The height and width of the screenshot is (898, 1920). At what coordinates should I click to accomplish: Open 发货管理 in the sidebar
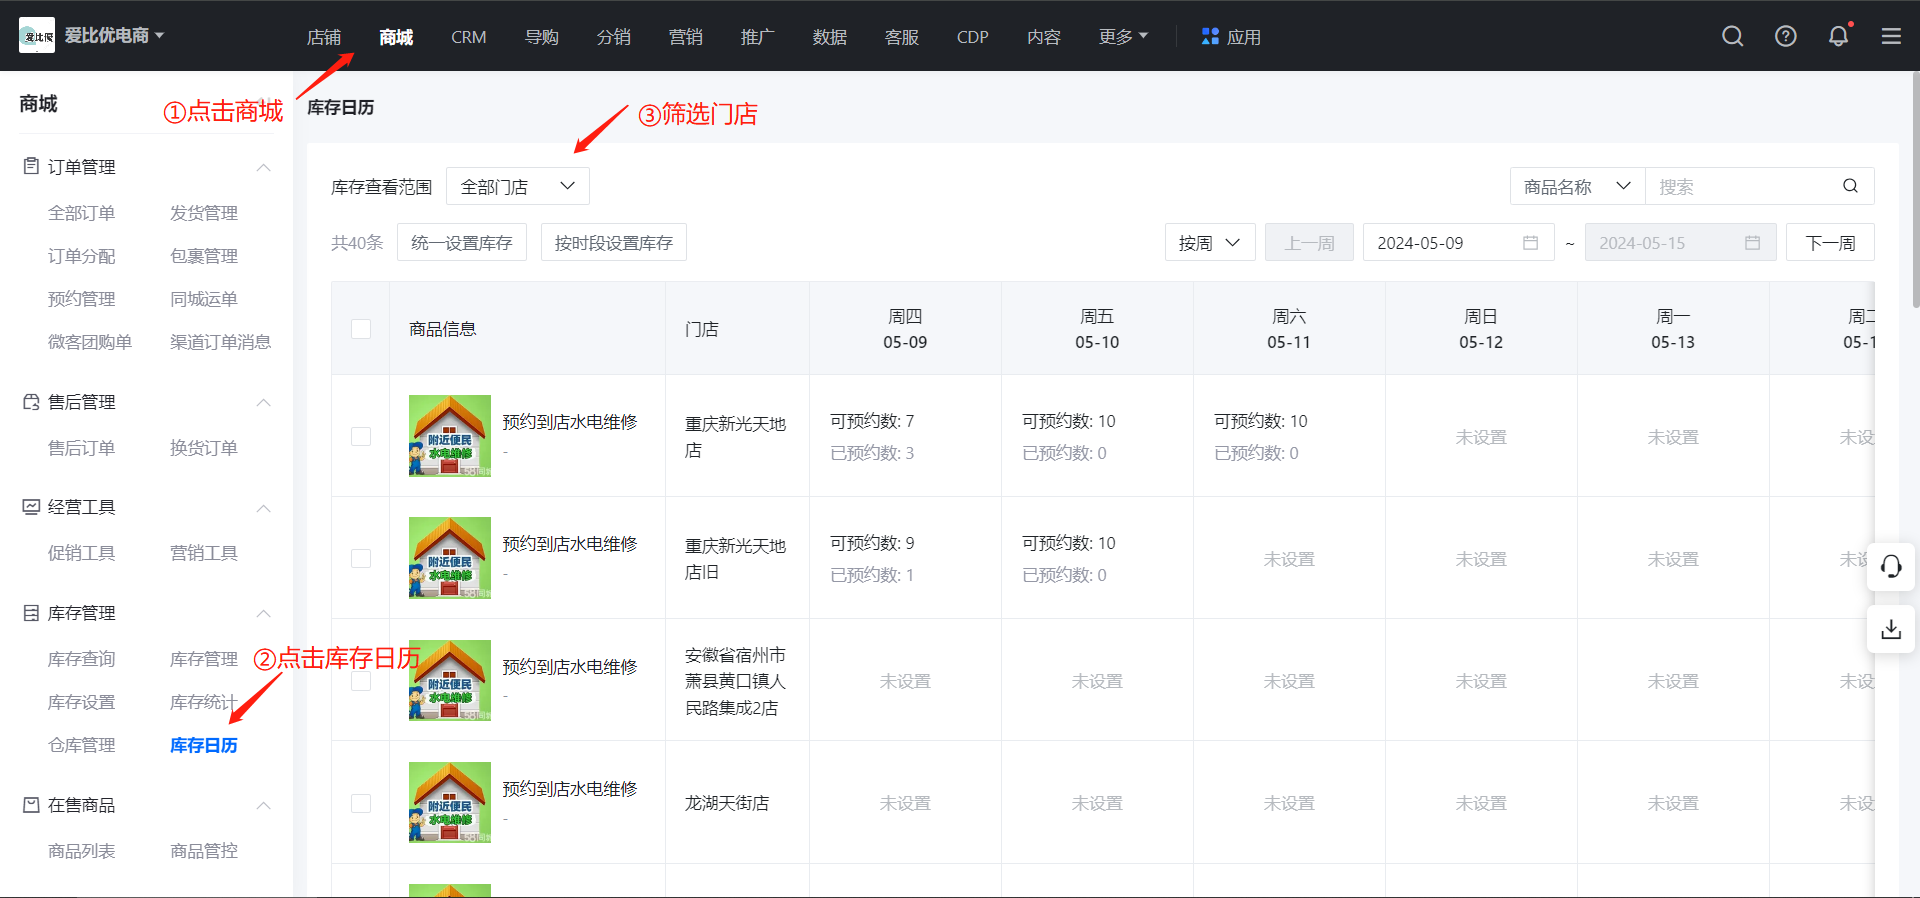click(204, 213)
